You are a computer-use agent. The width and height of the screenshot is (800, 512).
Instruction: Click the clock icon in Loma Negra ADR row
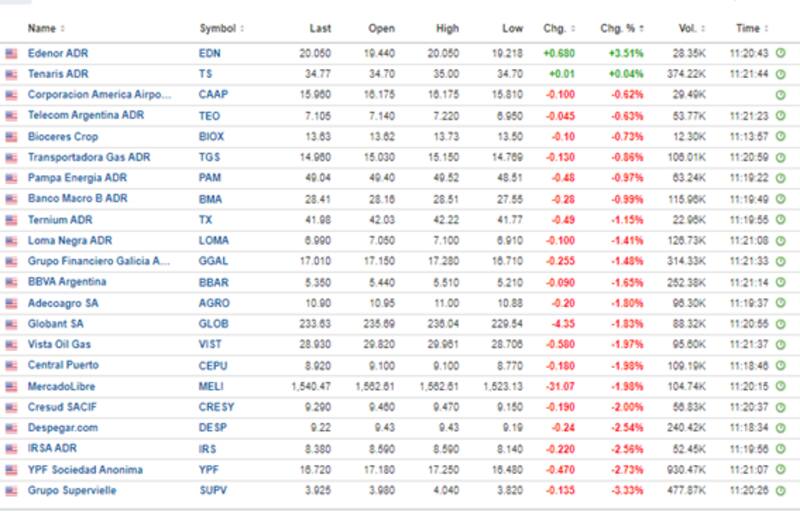tap(780, 241)
